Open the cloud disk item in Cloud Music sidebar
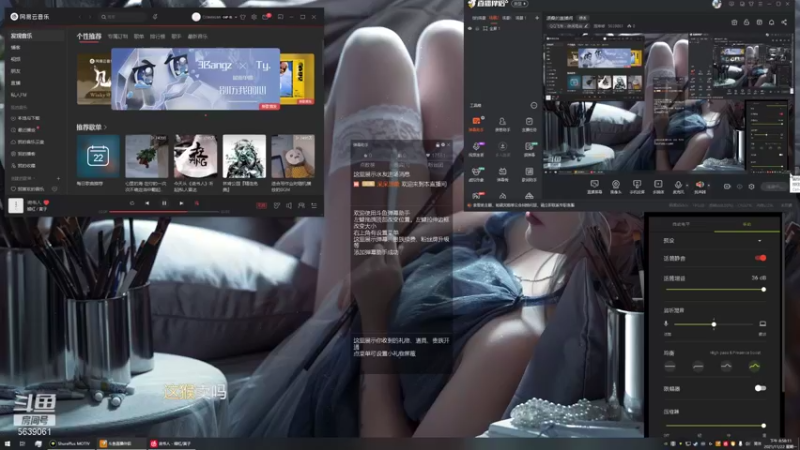Screen dimensions: 800x450 point(29,142)
